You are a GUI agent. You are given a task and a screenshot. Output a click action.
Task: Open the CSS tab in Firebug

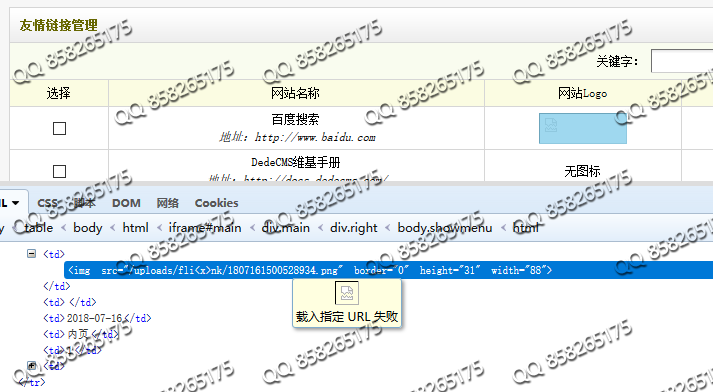(47, 203)
